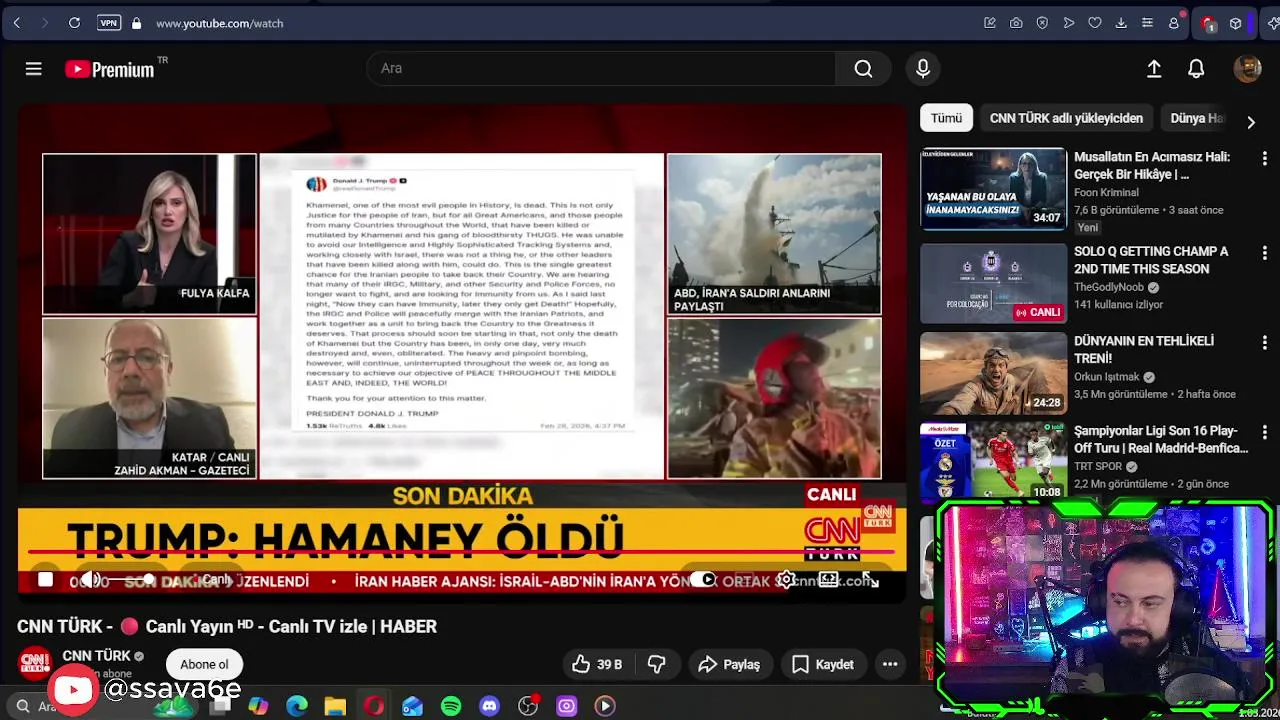Open the browser site security lock icon

[136, 23]
